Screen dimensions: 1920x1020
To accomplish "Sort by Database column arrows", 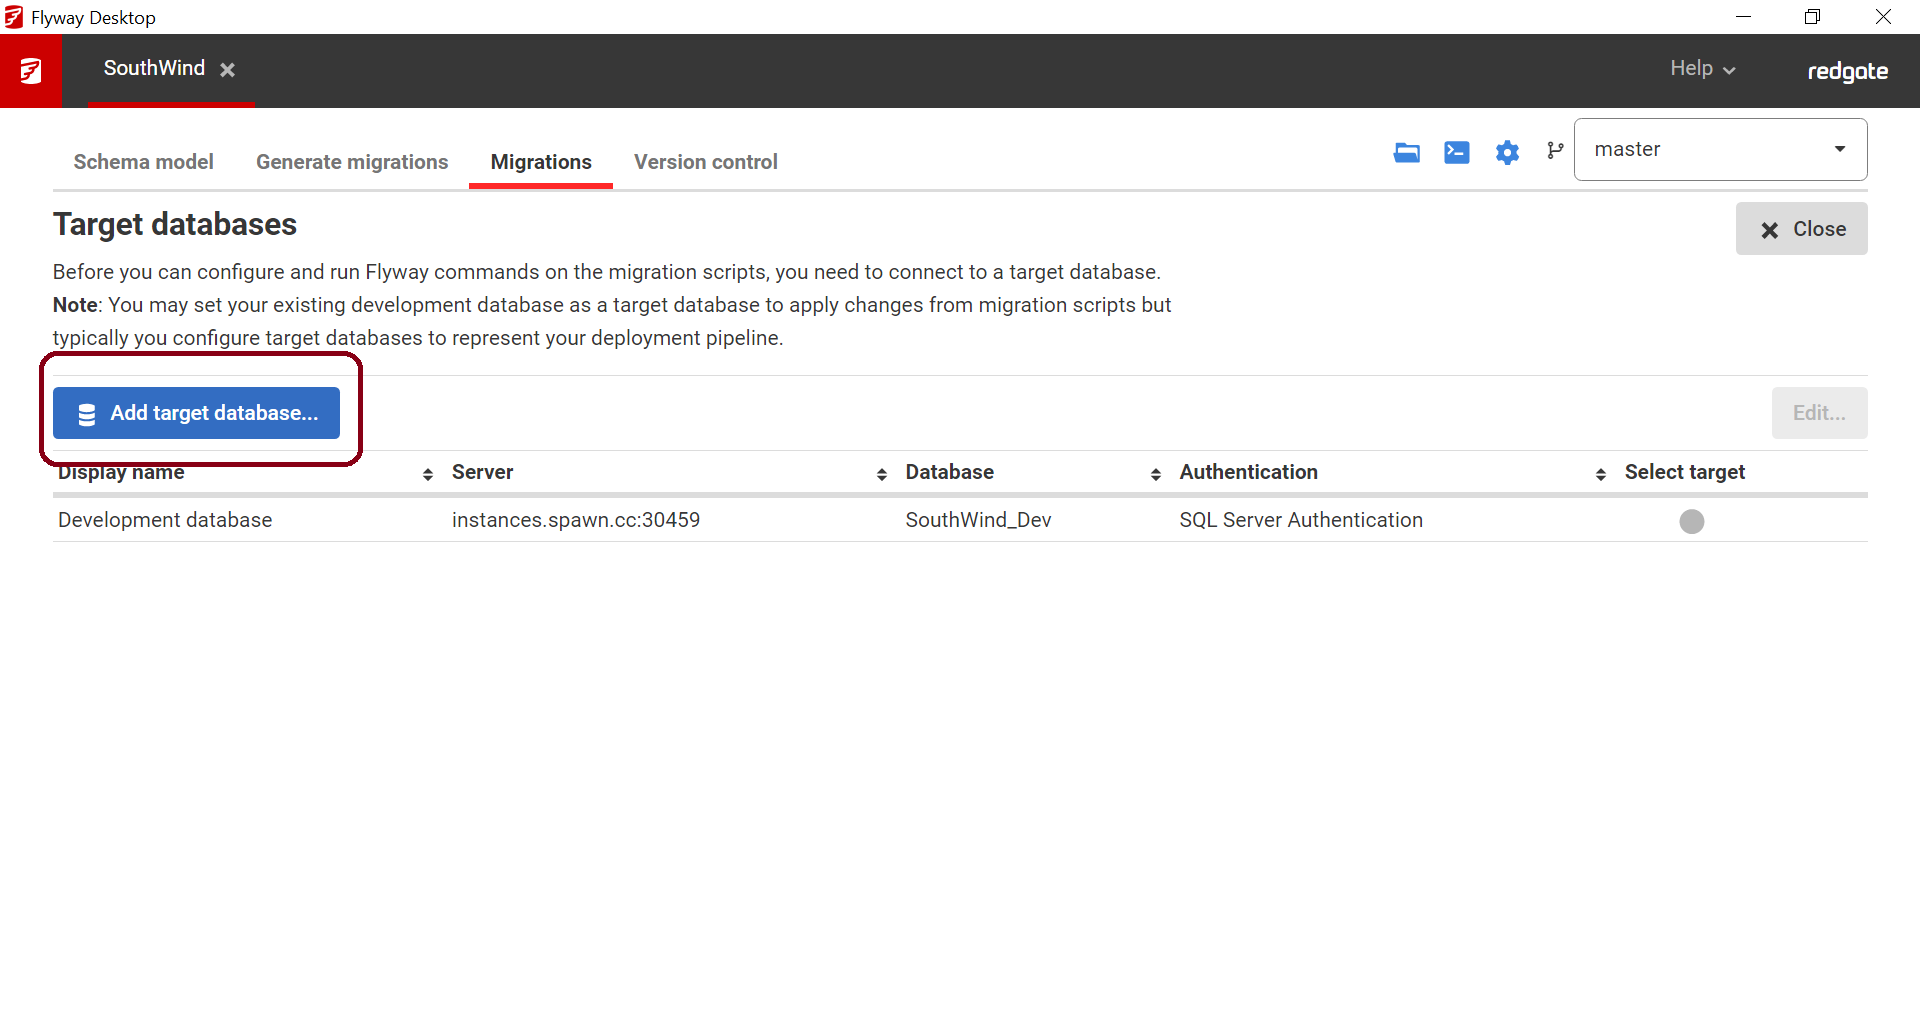I will click(x=1155, y=474).
